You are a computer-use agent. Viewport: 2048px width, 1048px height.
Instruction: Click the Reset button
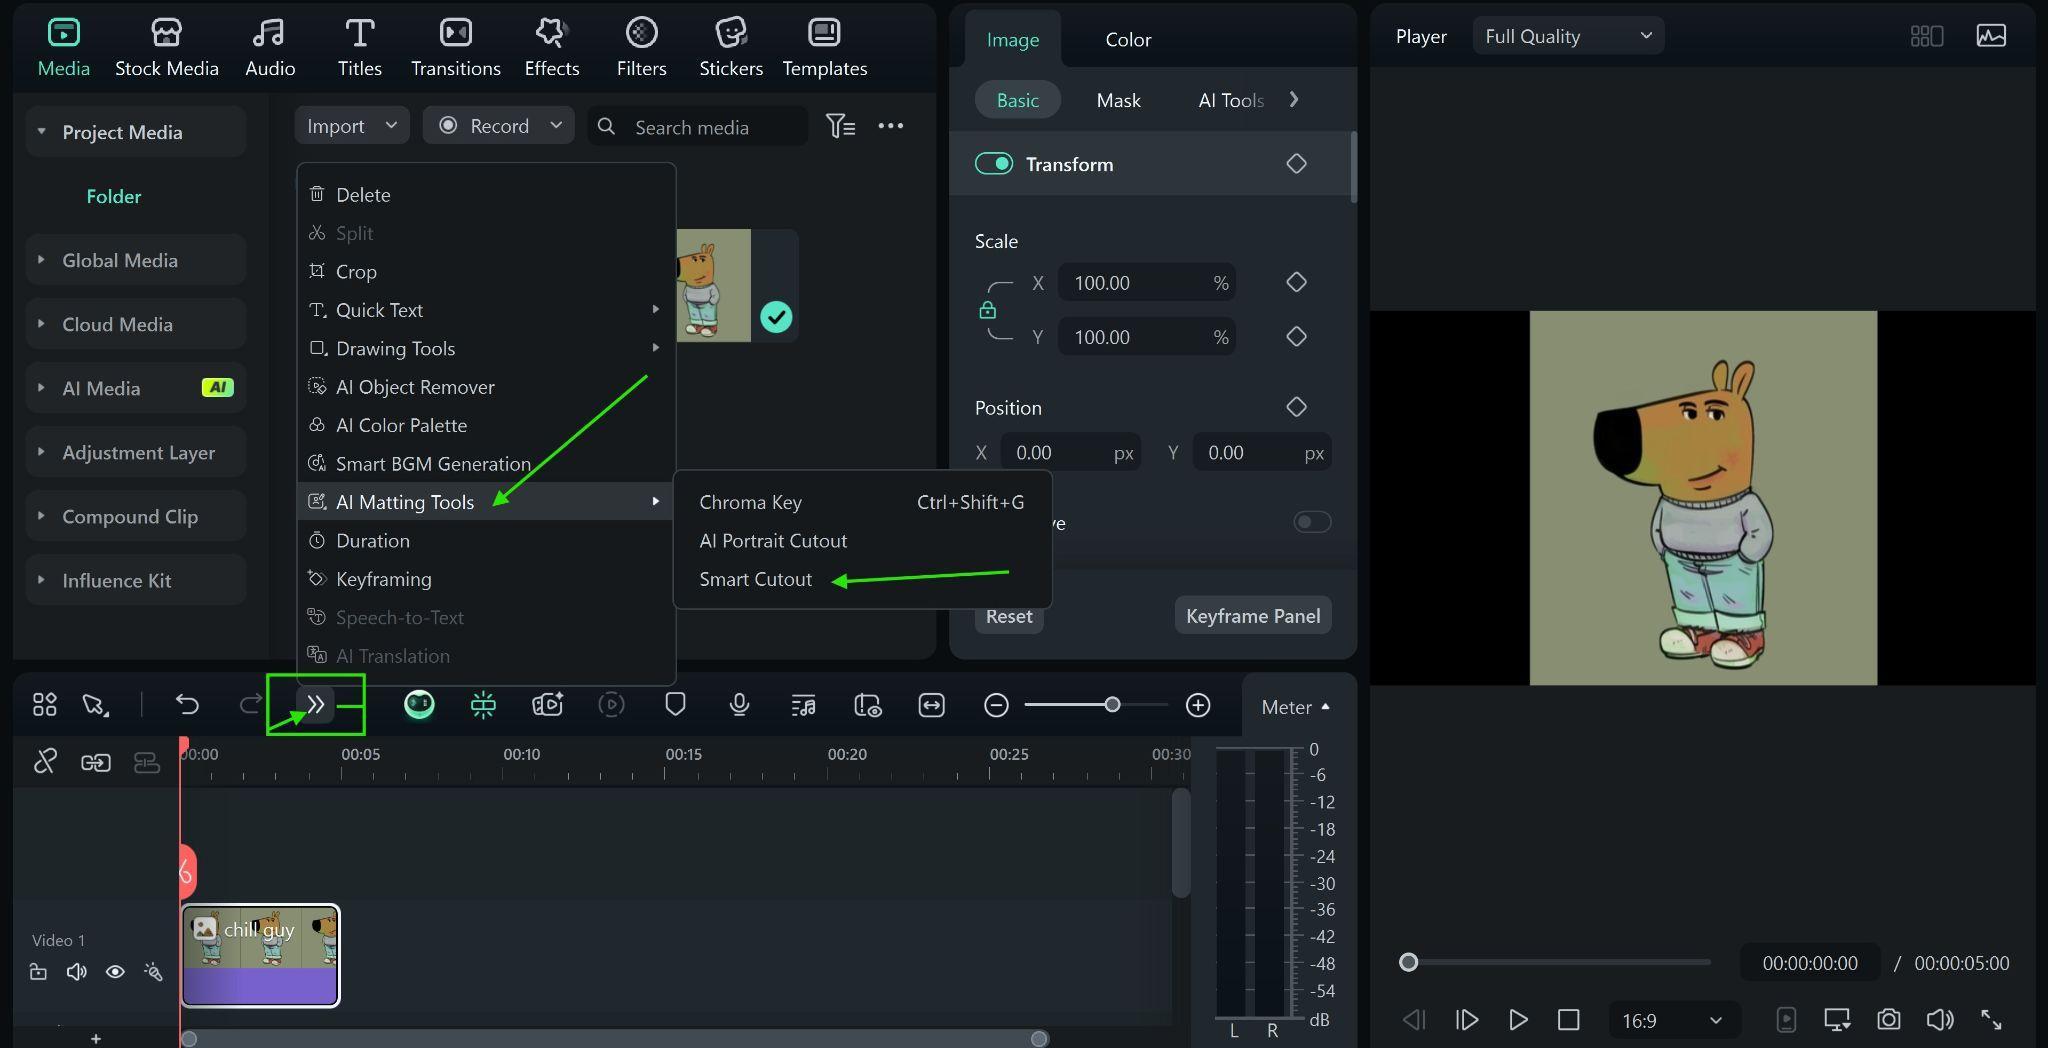[x=1009, y=616]
